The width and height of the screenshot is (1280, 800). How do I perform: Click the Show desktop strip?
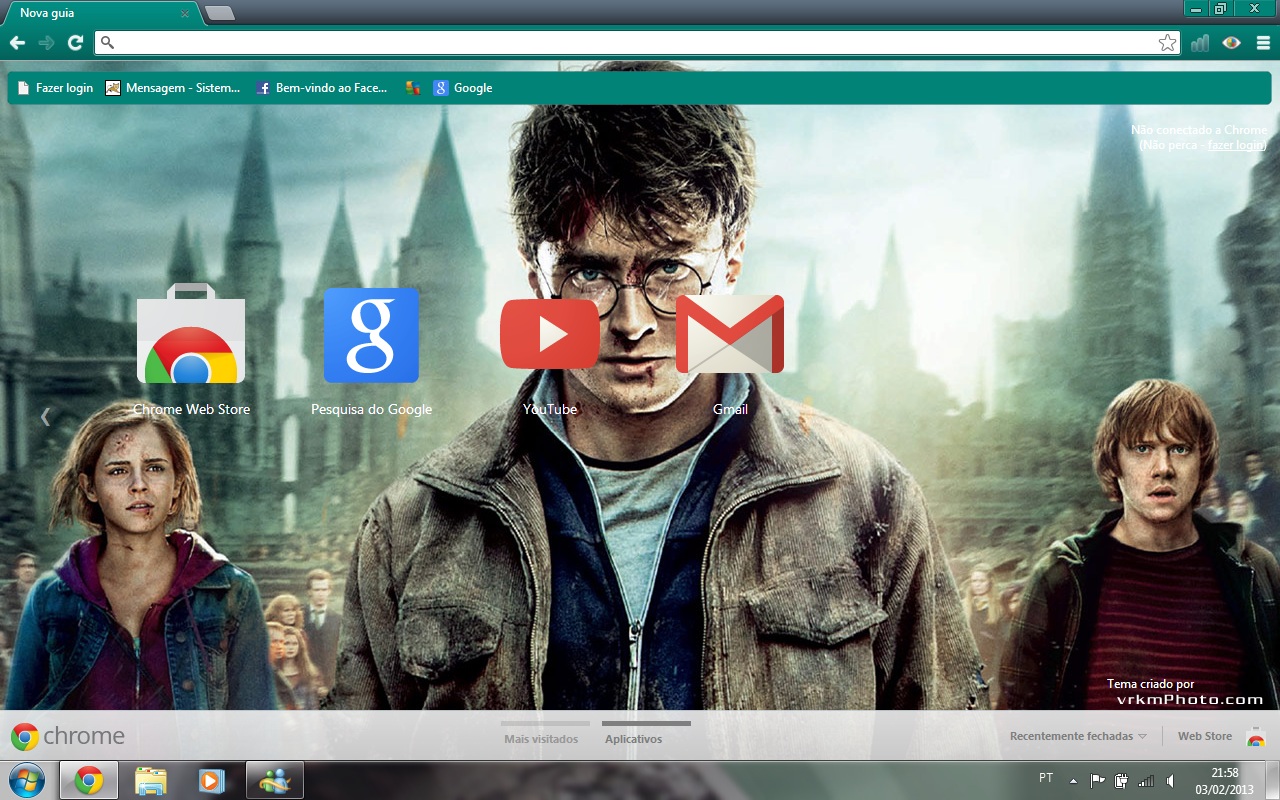click(x=1272, y=781)
